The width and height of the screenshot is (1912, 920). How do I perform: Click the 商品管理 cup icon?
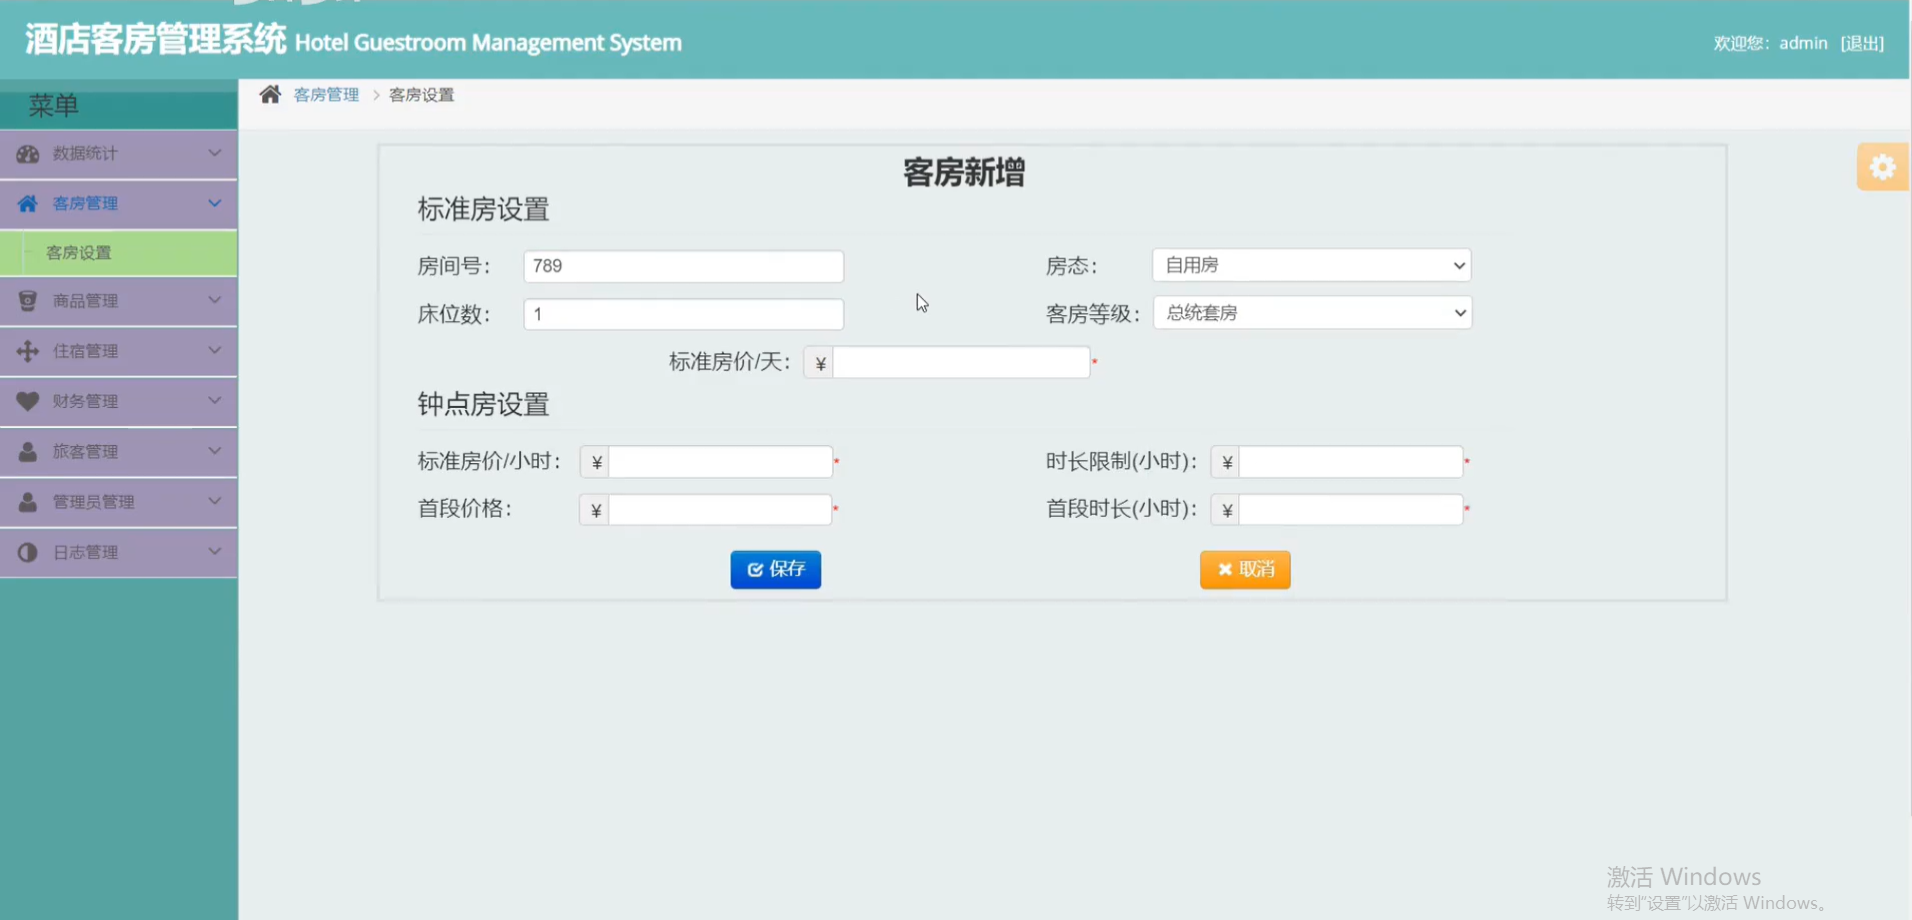[28, 301]
